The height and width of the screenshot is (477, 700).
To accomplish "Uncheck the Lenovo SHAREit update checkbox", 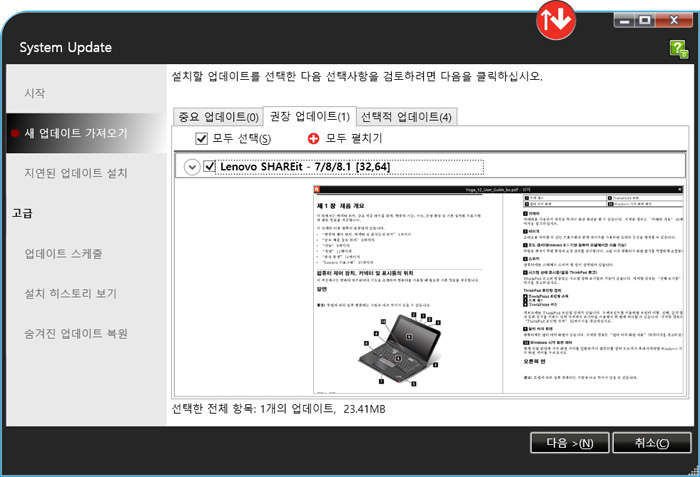I will click(209, 167).
